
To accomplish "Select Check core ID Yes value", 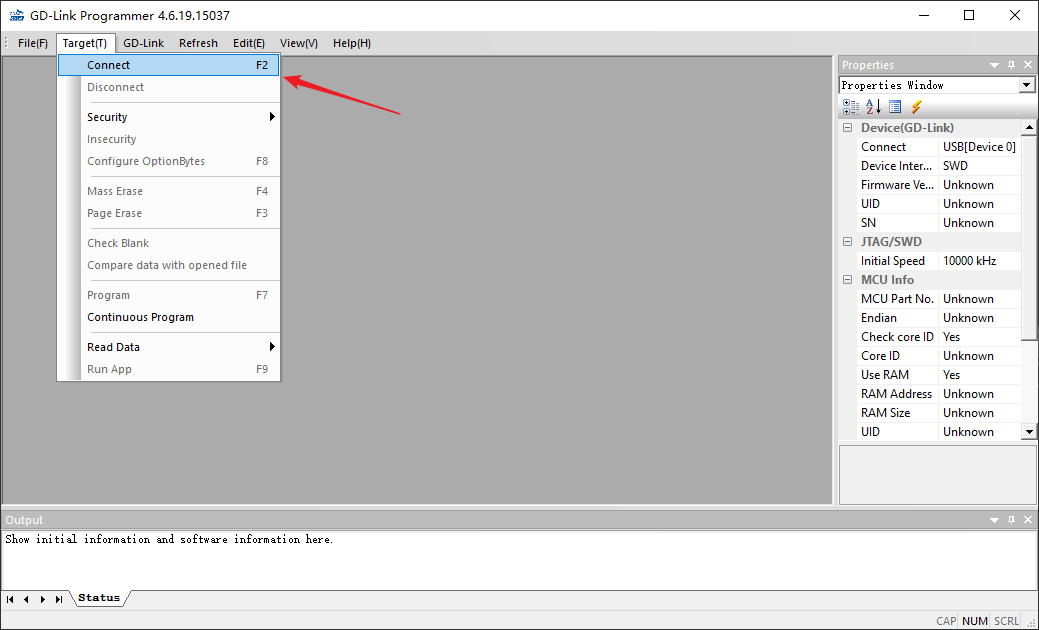I will [x=979, y=337].
